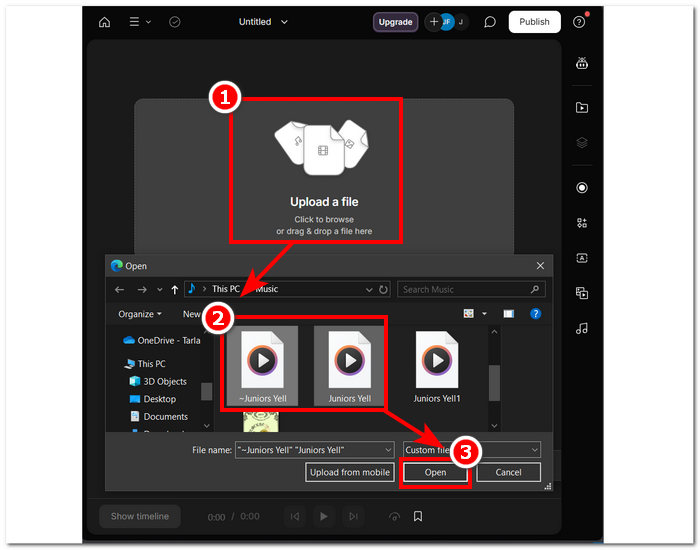Viewport: 700px width, 550px height.
Task: Select the Juniors Yell1 file
Action: click(x=437, y=366)
